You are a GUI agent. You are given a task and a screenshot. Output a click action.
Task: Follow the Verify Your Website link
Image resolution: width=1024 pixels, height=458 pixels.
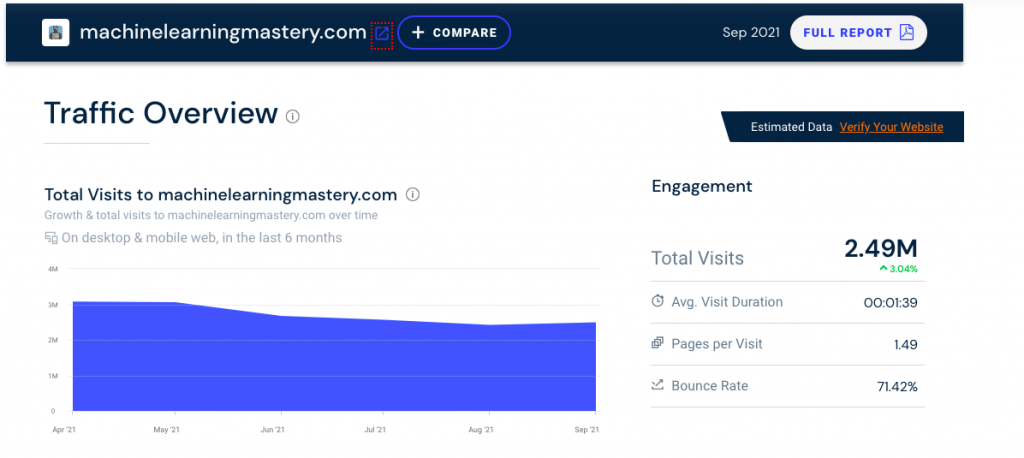(891, 127)
